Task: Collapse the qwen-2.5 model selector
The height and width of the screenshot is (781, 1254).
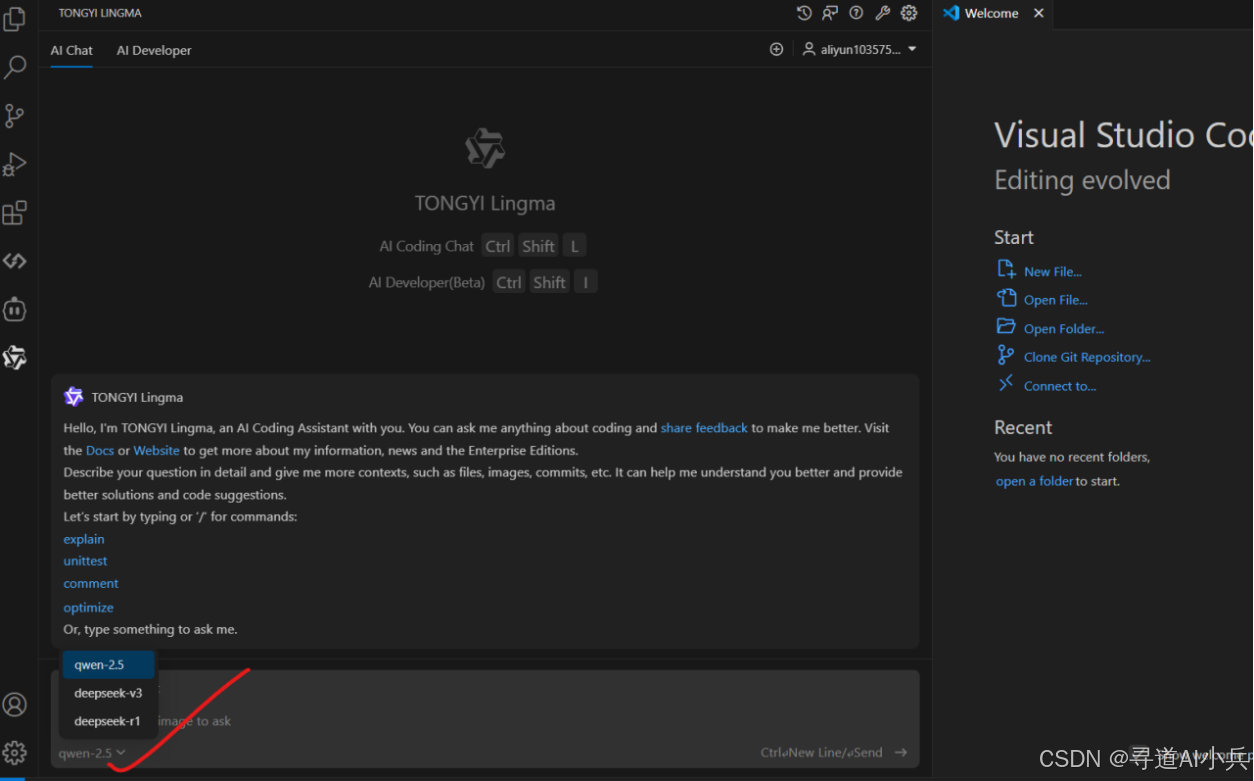Action: 92,753
